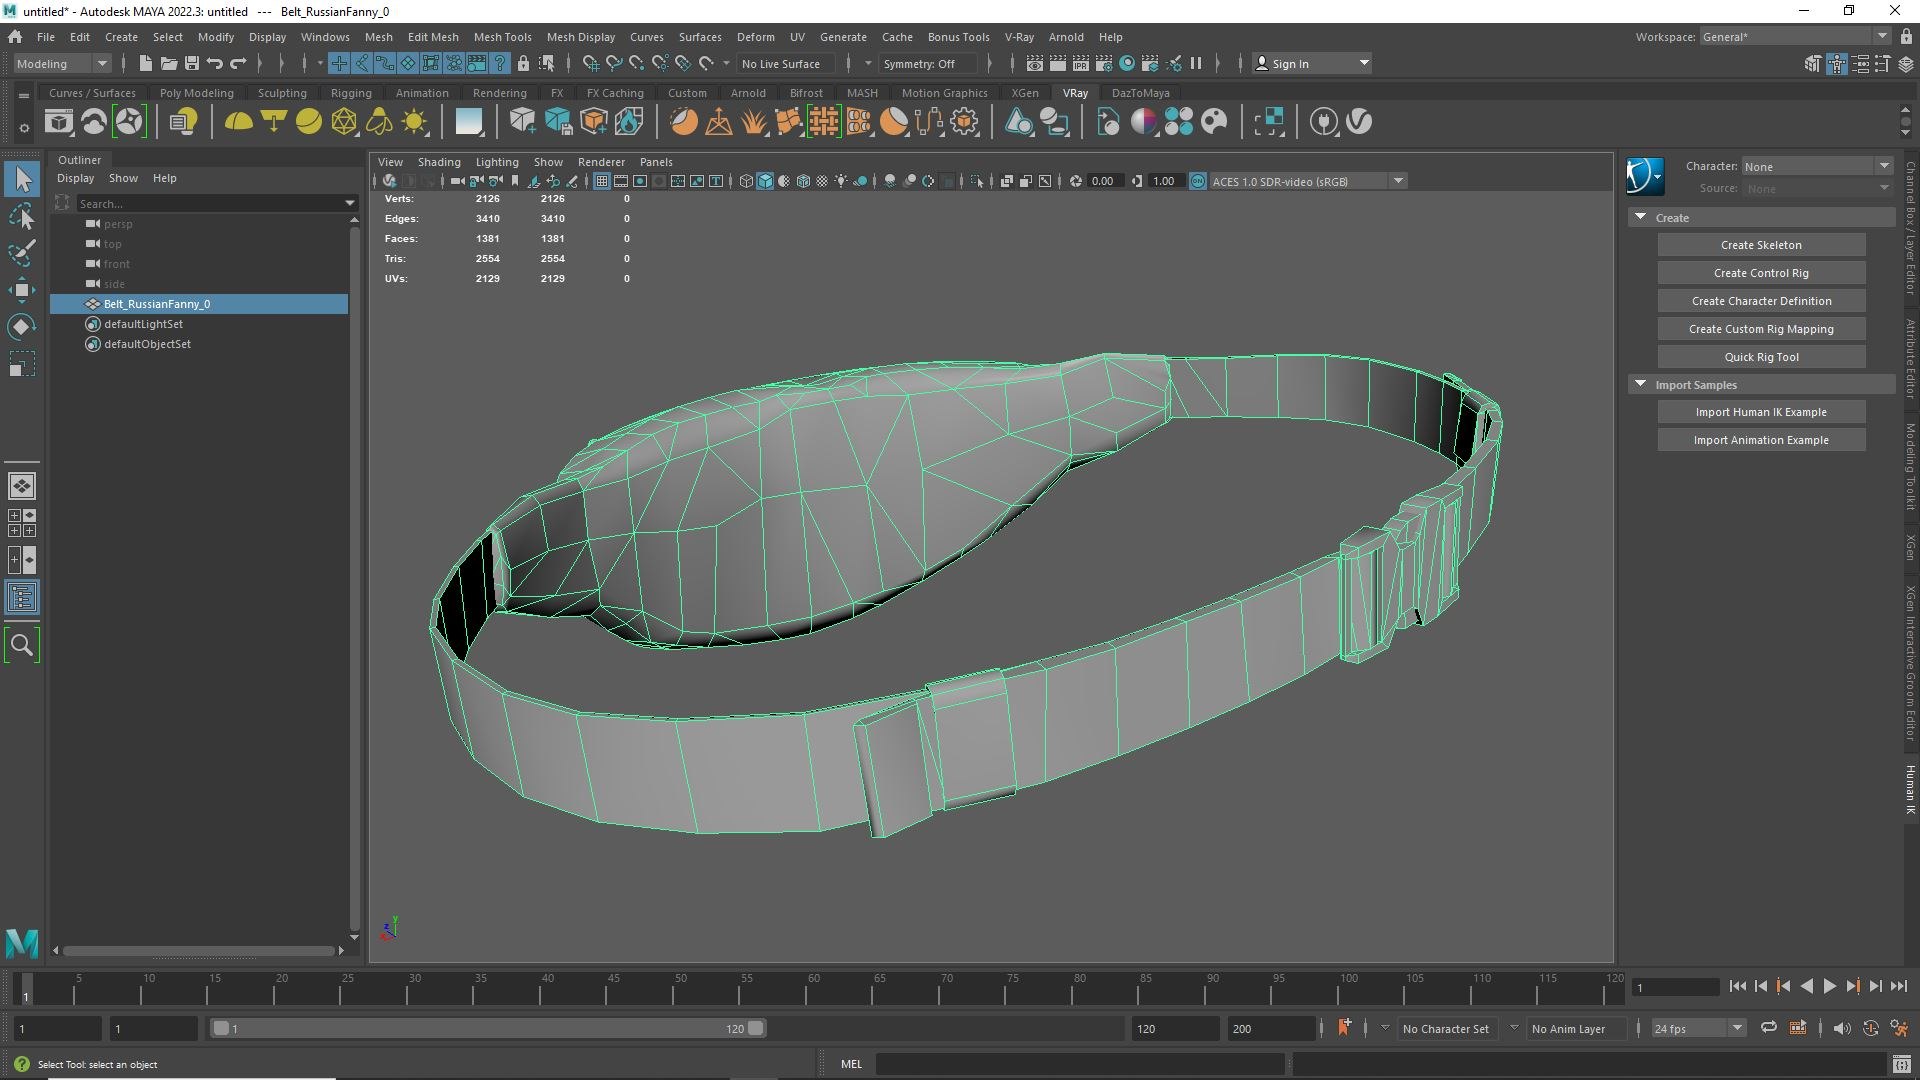Click the Play forwards button
The image size is (1920, 1080).
coord(1830,987)
